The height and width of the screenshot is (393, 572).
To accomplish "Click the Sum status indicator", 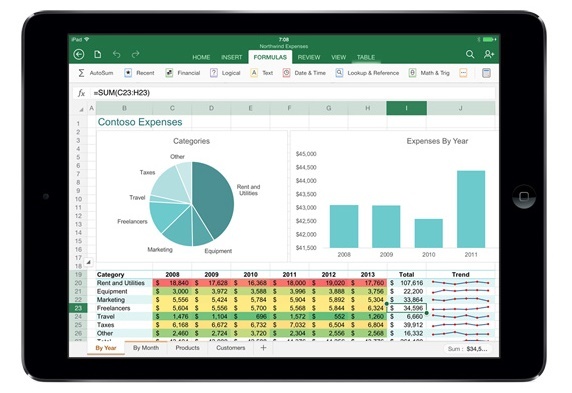I will pos(468,349).
